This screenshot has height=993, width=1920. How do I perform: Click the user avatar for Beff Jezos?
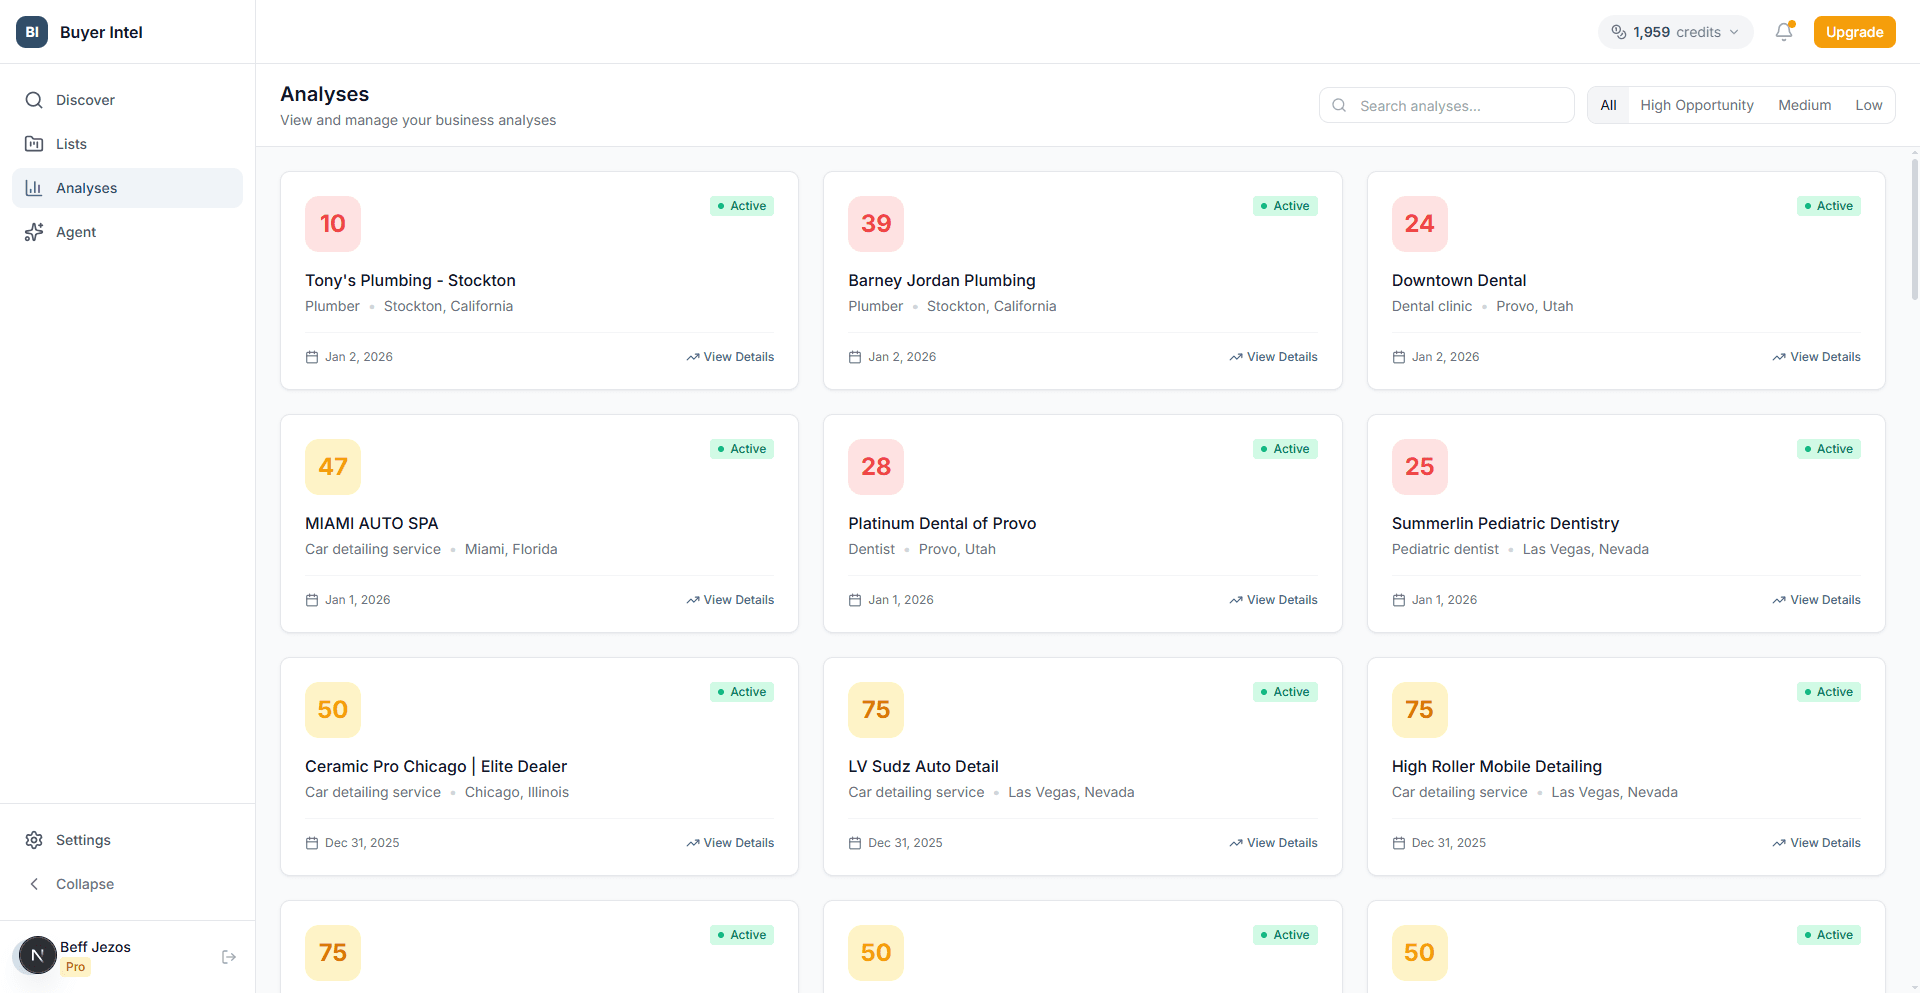coord(38,956)
